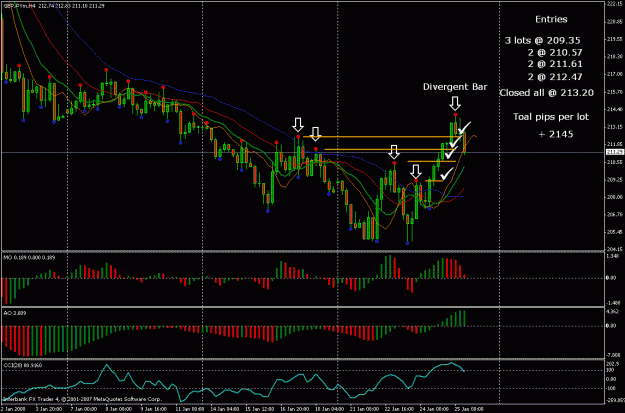625x413 pixels.
Task: Click the "AO 3.009" indicator label
Action: point(15,313)
